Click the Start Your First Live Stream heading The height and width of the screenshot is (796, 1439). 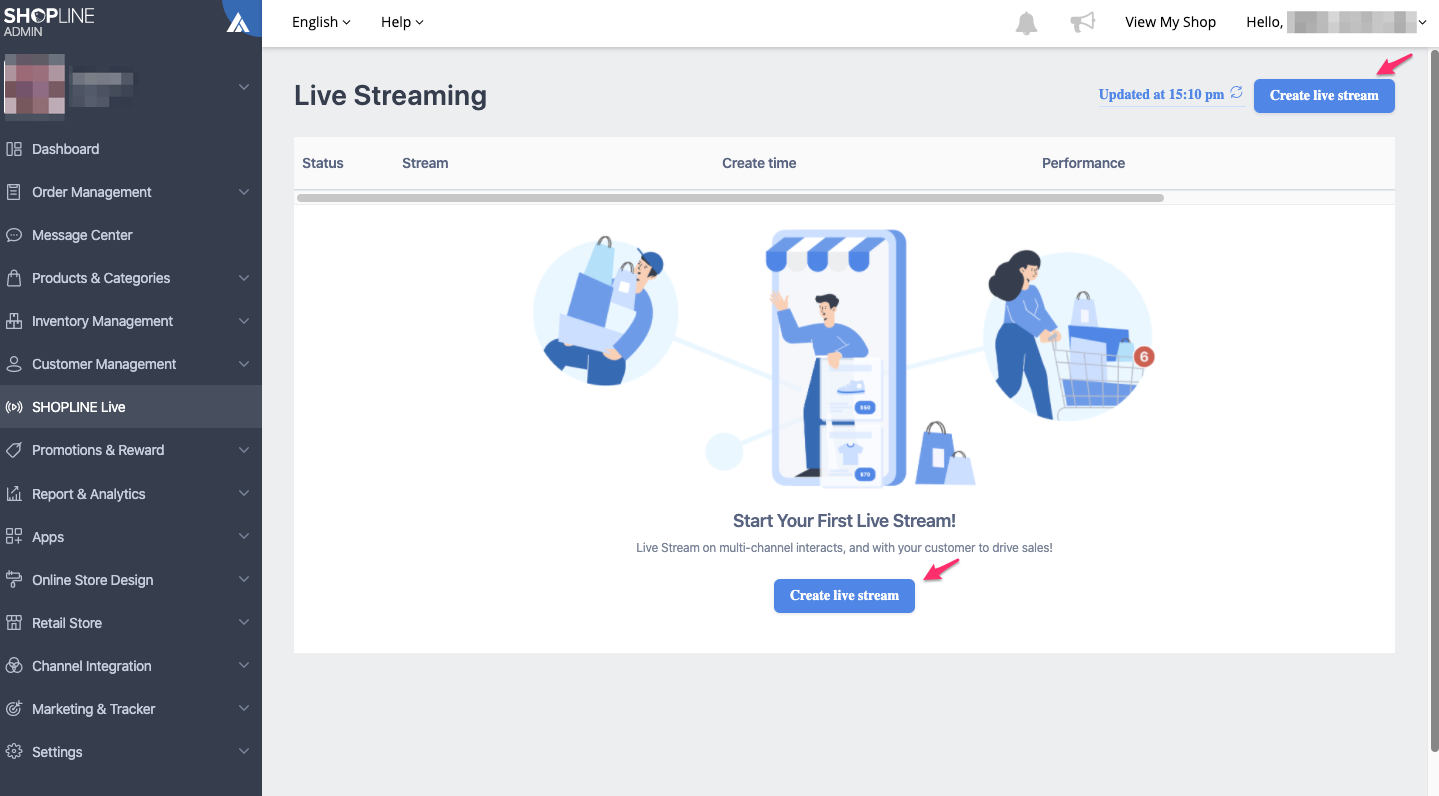[x=844, y=520]
